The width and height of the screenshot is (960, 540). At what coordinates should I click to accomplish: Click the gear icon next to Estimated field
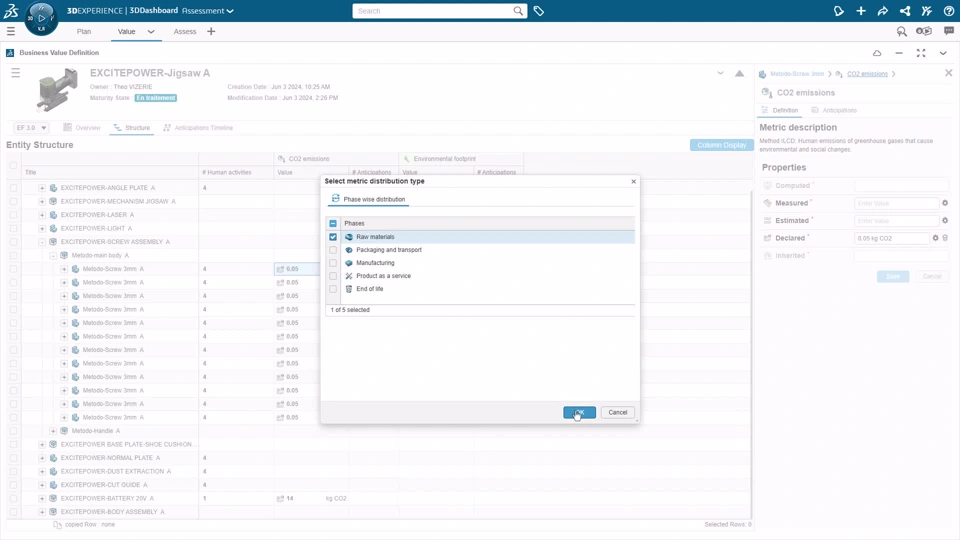click(945, 220)
